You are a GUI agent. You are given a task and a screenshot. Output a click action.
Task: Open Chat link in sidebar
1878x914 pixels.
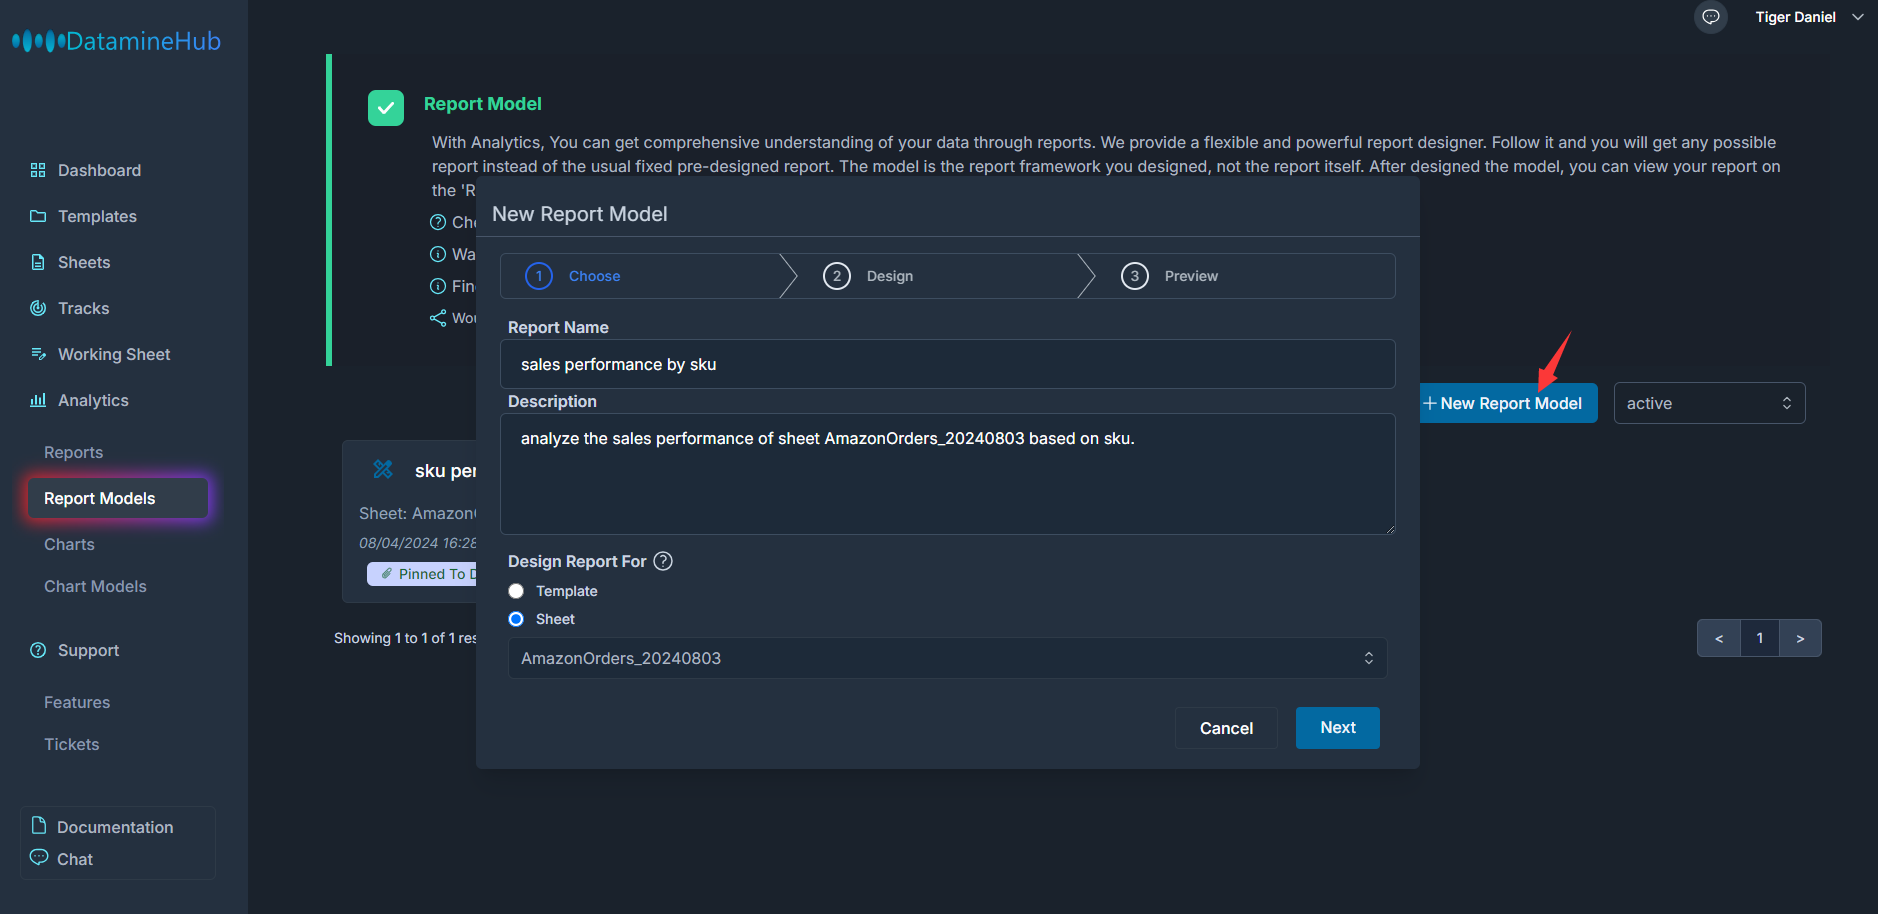(75, 859)
